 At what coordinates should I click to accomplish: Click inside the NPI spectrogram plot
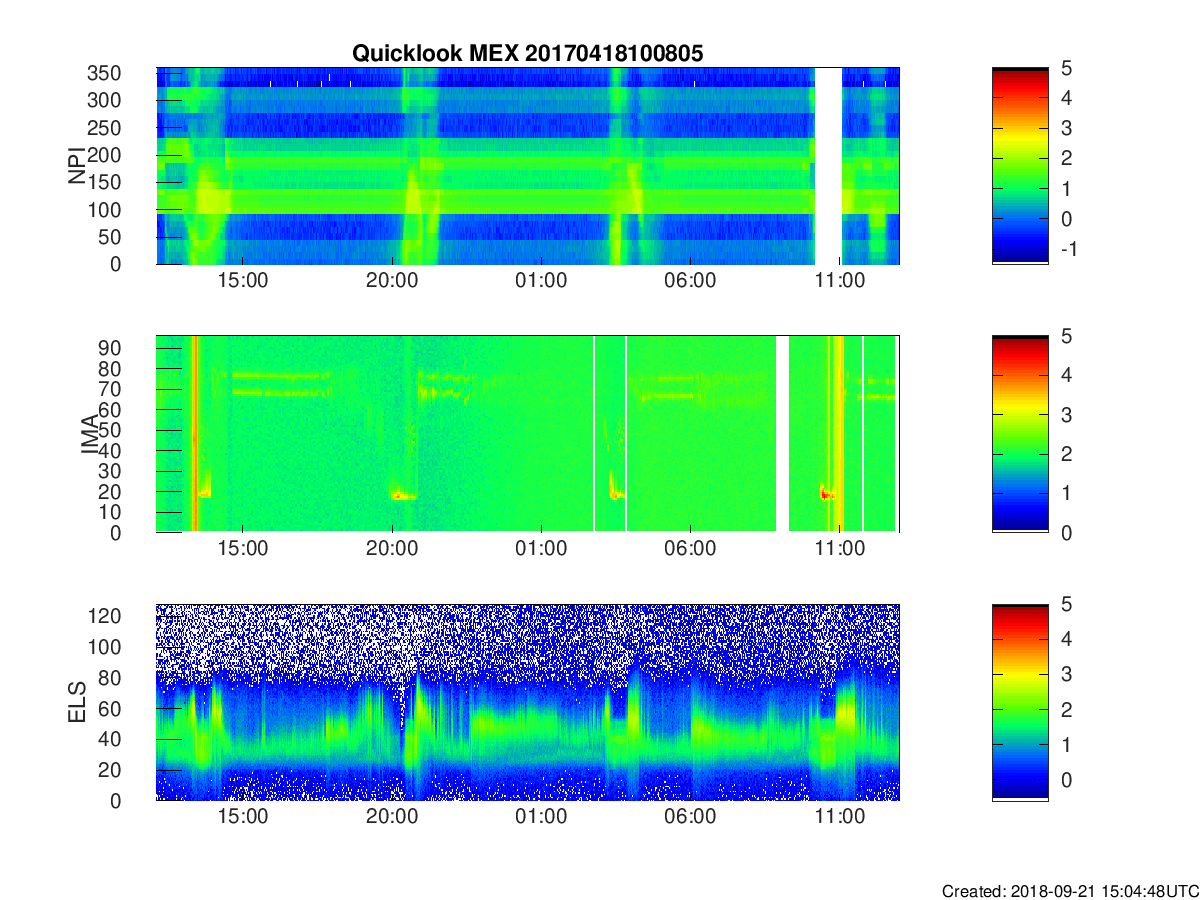(527, 166)
